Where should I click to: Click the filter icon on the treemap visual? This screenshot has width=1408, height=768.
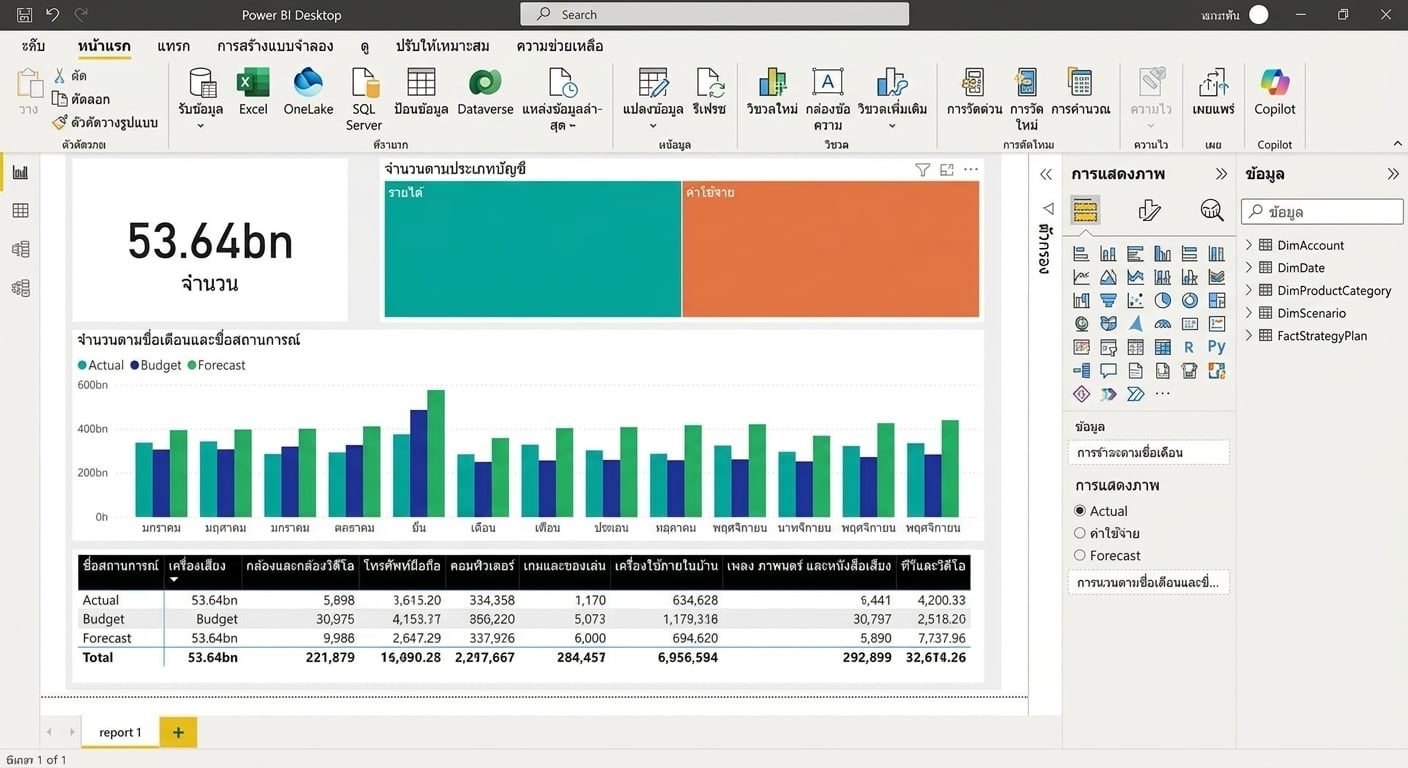tap(922, 170)
